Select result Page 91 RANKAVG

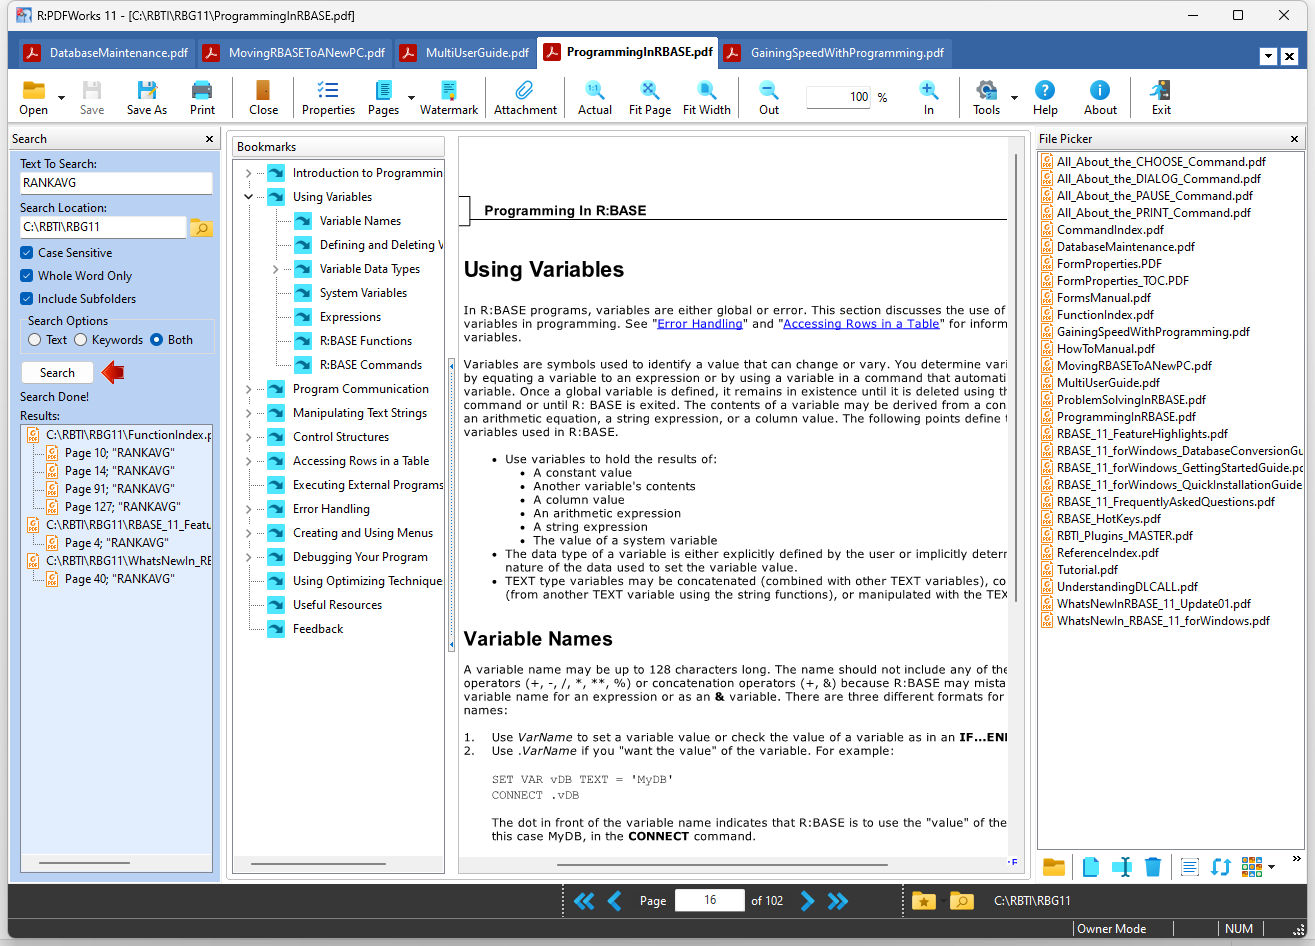coord(119,489)
